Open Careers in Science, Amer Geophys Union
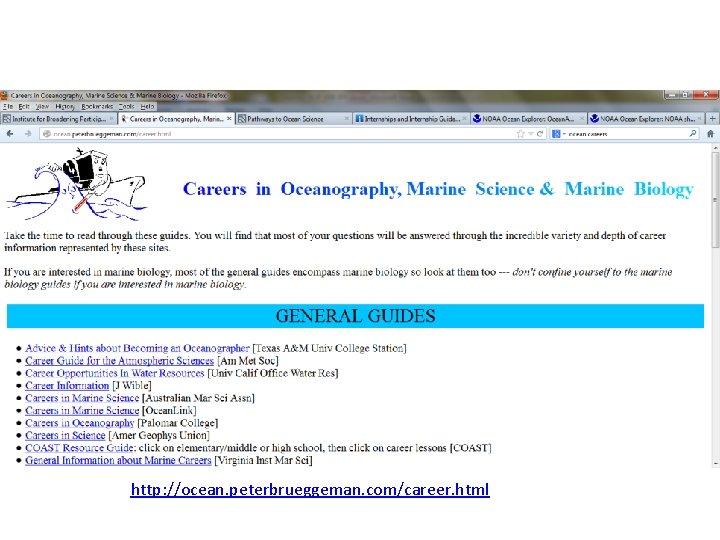 65,435
